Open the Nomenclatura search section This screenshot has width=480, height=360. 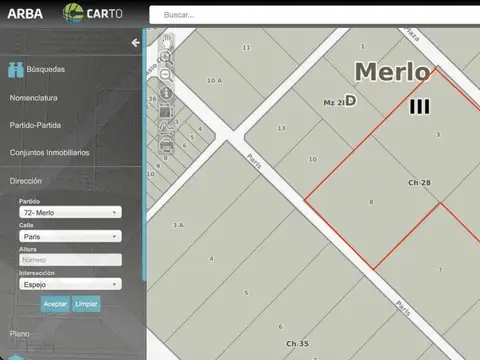click(33, 98)
